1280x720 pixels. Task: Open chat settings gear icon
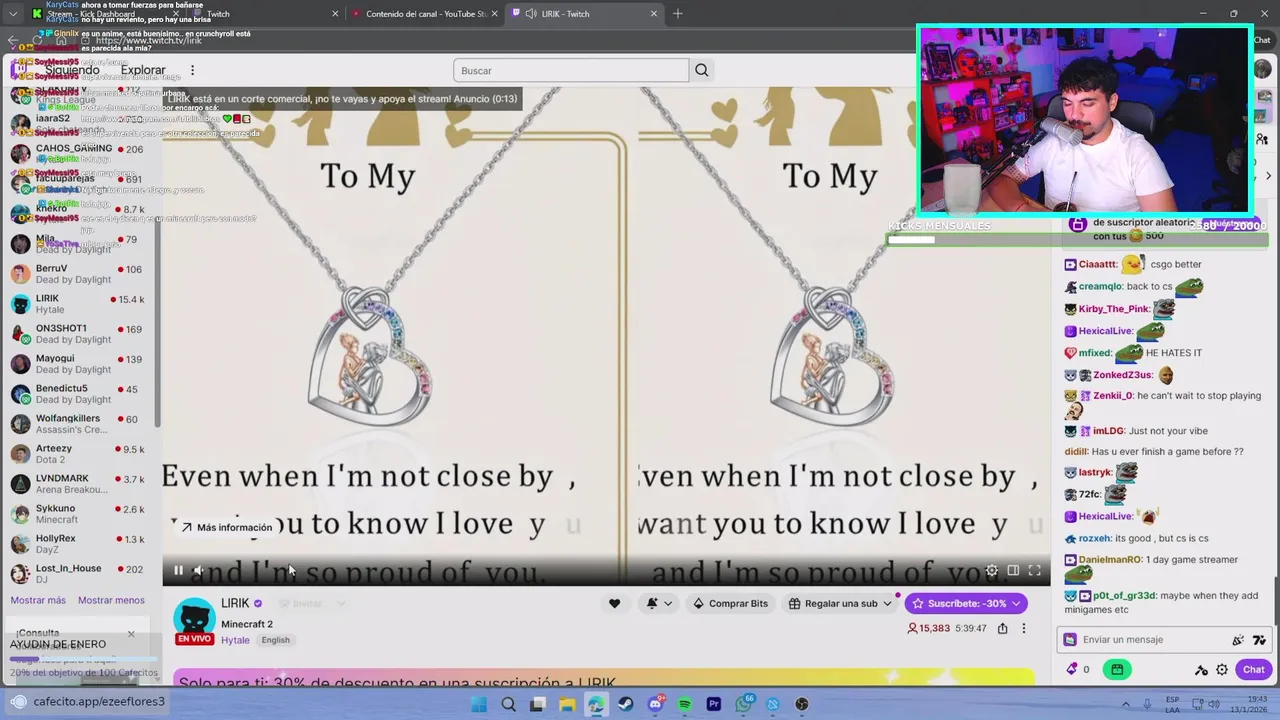coord(1222,669)
